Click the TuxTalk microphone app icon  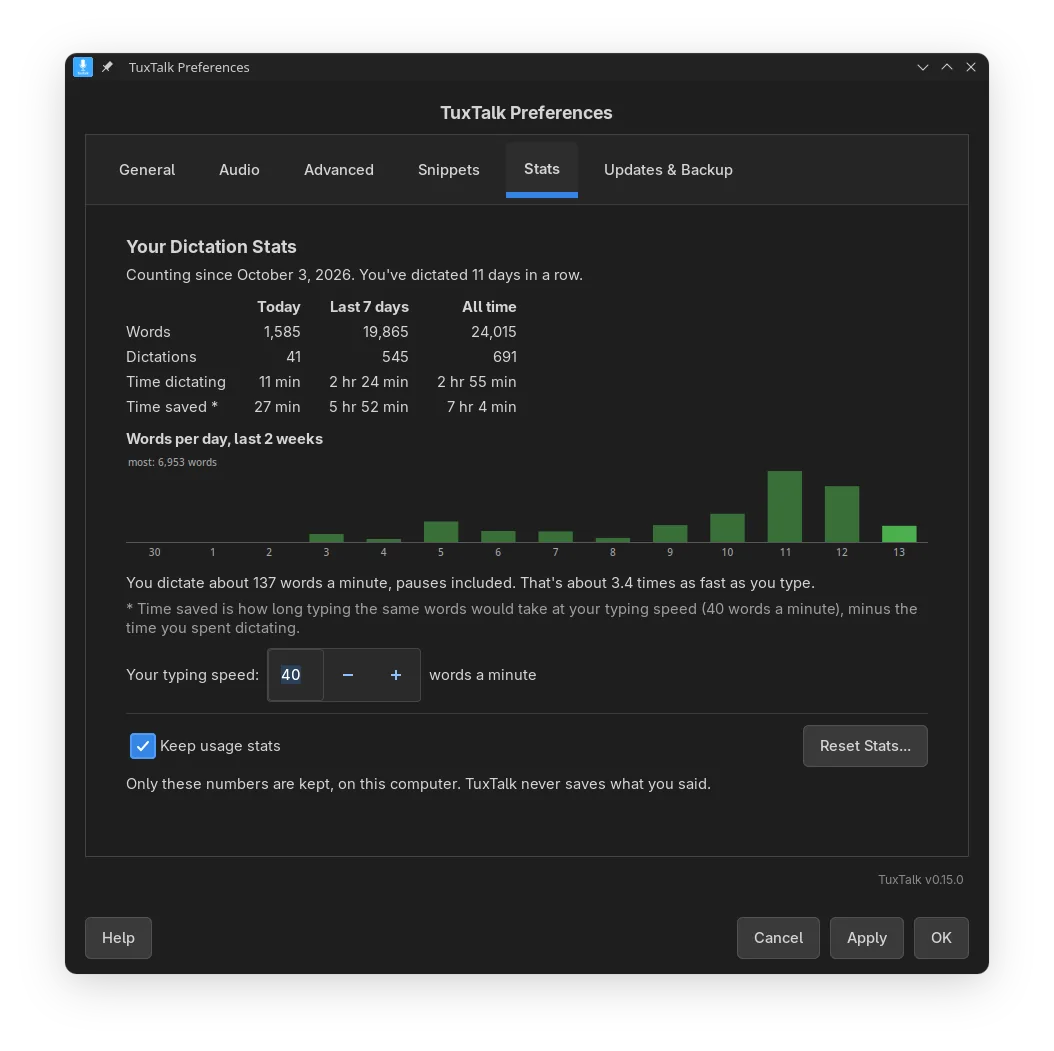83,67
